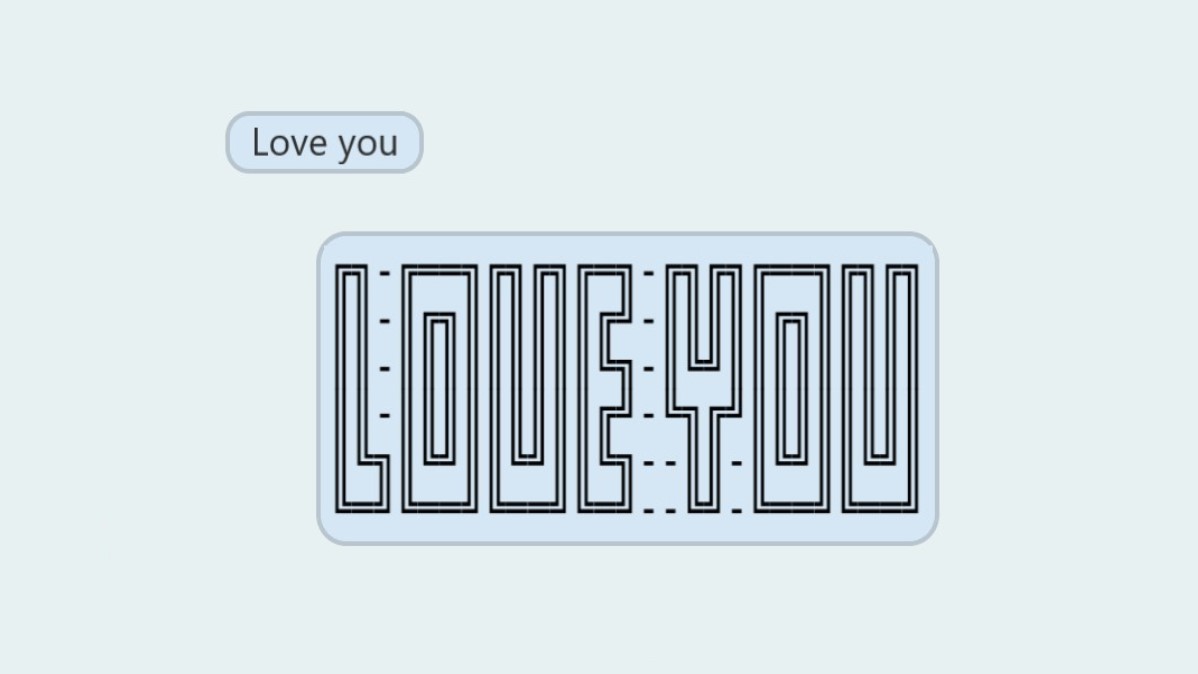This screenshot has width=1198, height=674.
Task: Click the giant letter L in the art
Action: pyautogui.click(x=362, y=388)
